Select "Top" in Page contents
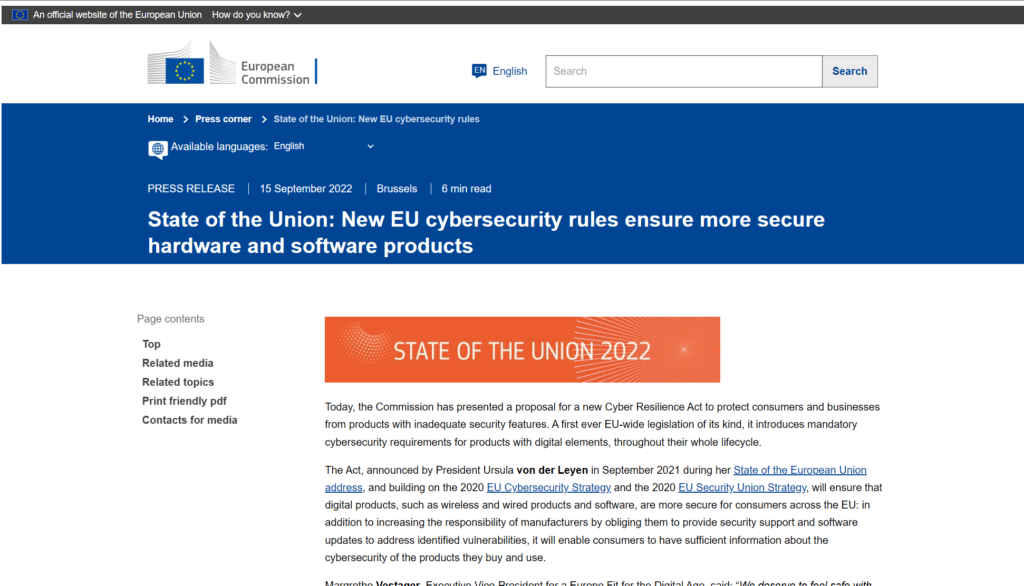1024x586 pixels. 151,343
